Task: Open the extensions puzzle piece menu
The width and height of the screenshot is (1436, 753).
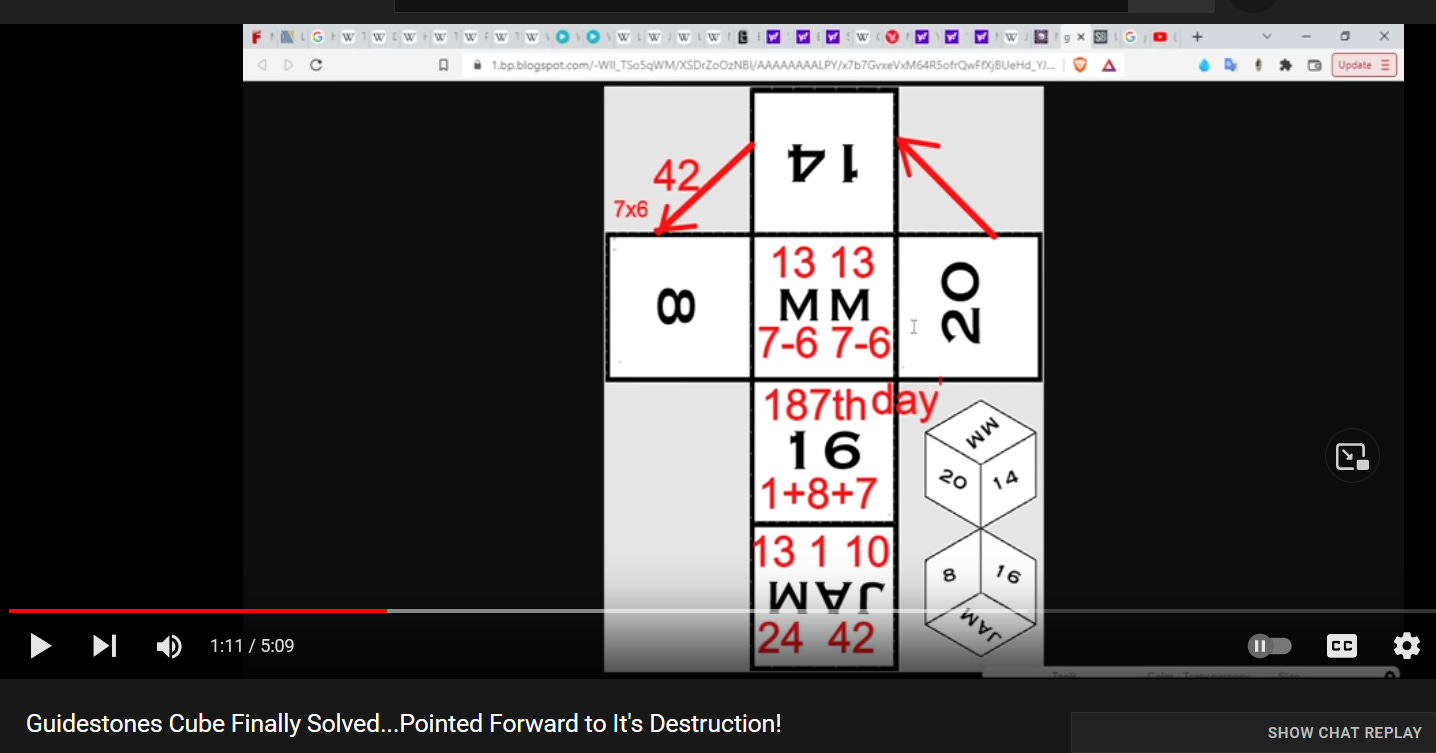Action: pos(1286,65)
